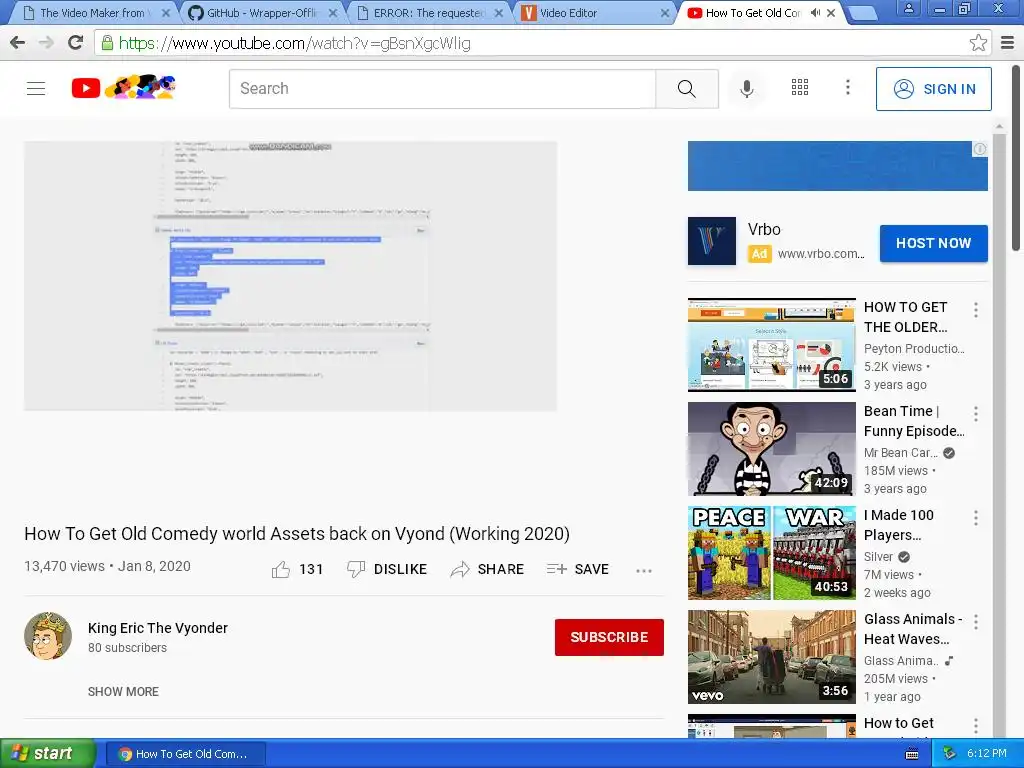The width and height of the screenshot is (1024, 768).
Task: Focus the YouTube Search field
Action: [442, 89]
